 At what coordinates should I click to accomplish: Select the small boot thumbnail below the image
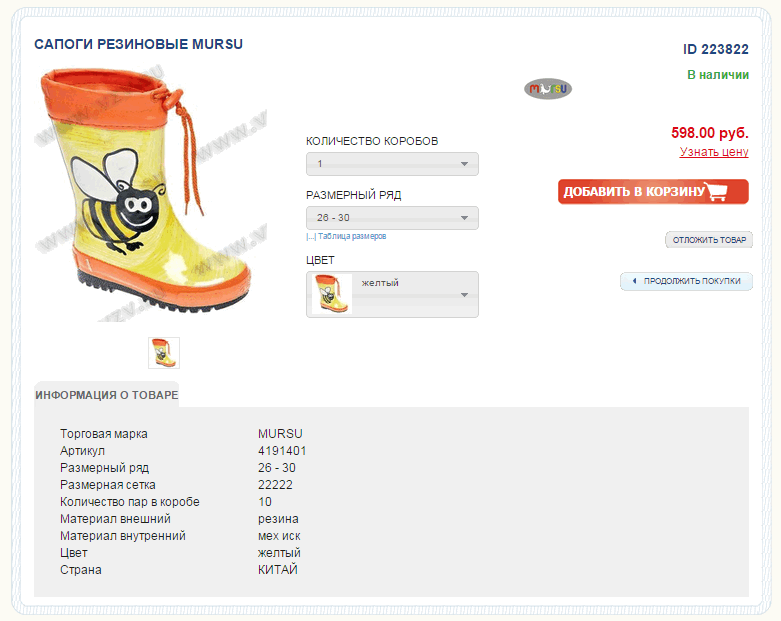pos(164,352)
